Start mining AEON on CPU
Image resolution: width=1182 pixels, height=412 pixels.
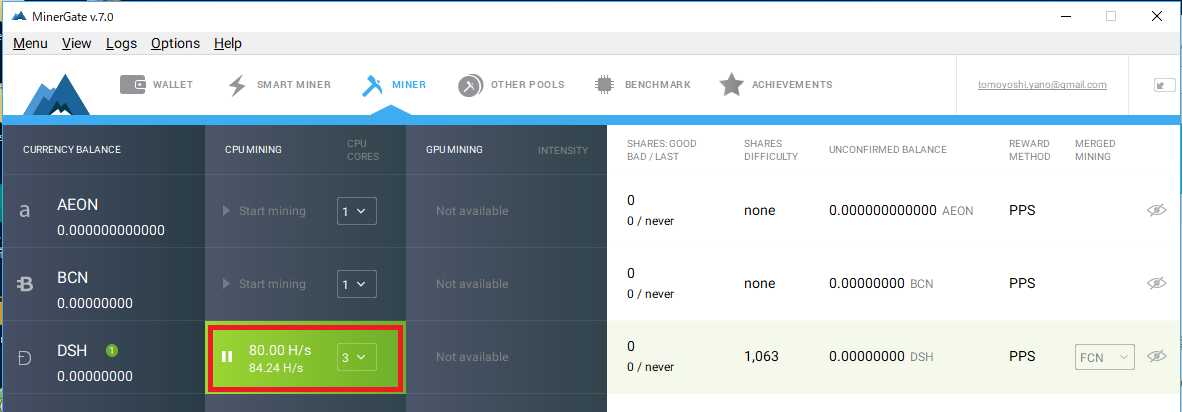pos(265,211)
